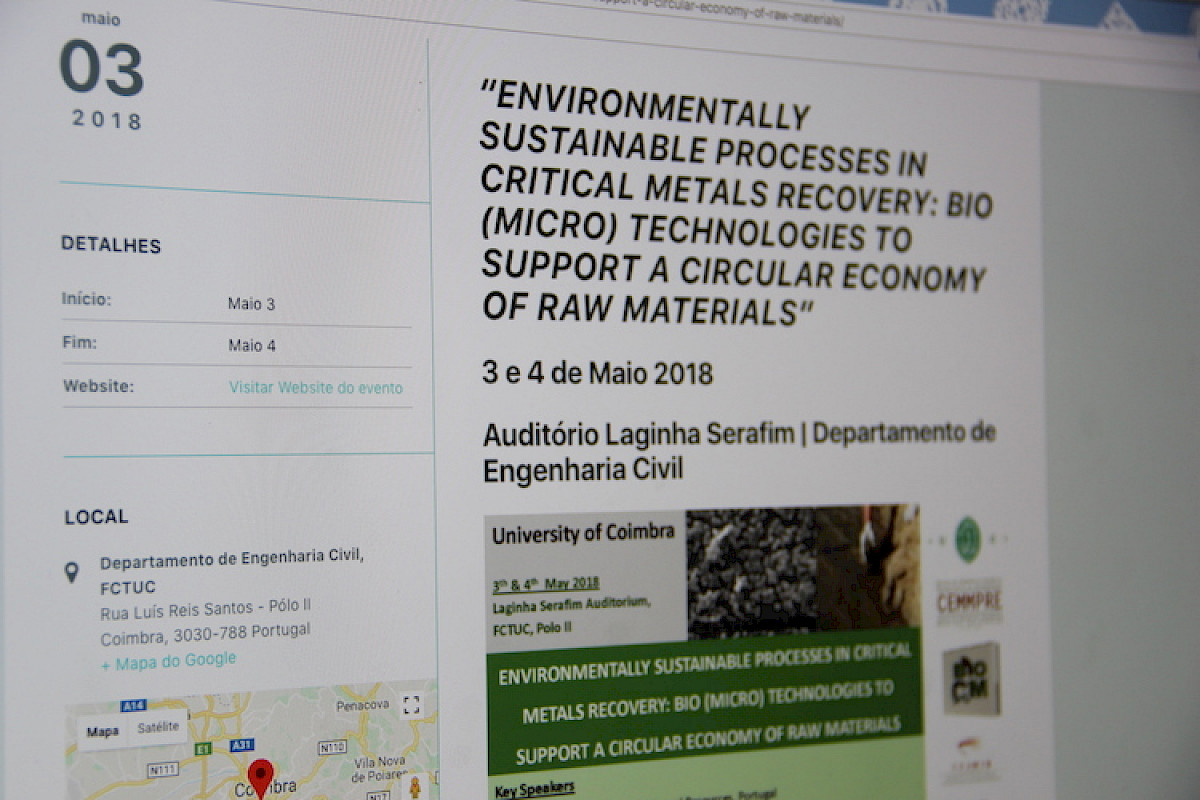Click the Início value "Maio 3"
1200x800 pixels.
click(x=251, y=303)
